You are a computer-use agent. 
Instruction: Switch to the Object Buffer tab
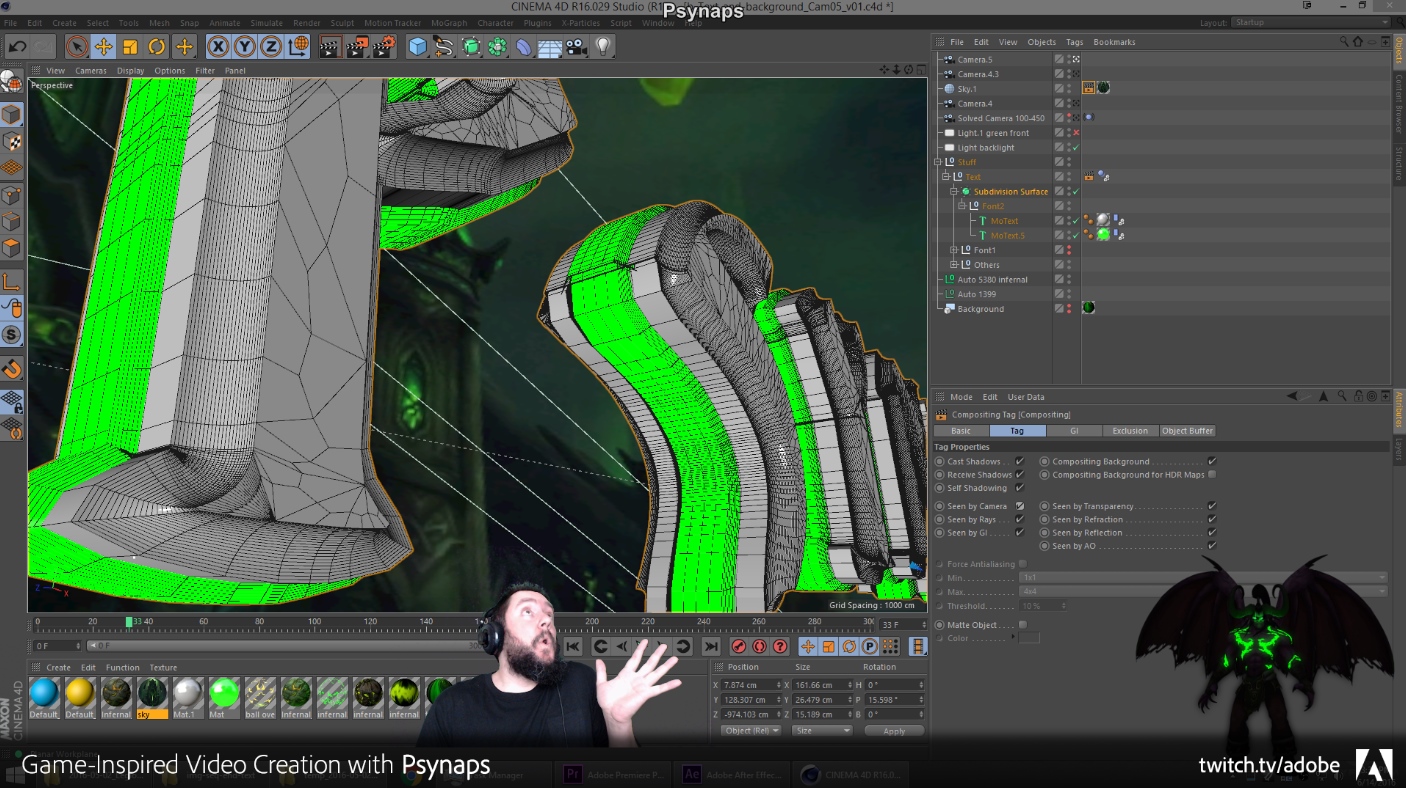(1187, 431)
